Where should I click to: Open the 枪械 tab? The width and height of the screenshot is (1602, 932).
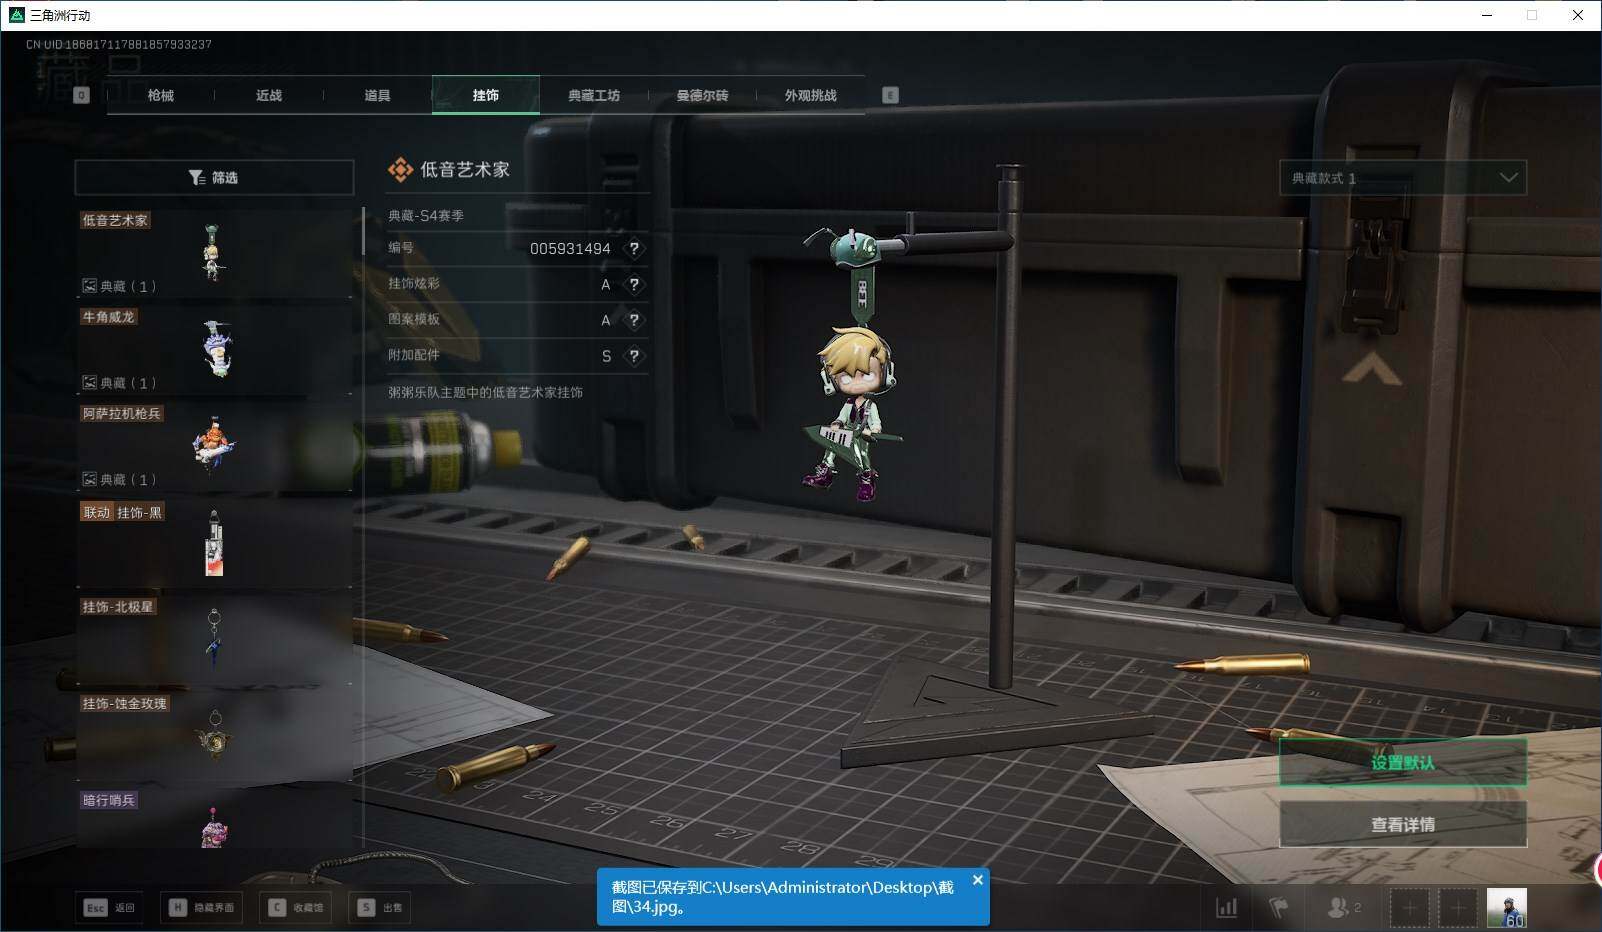[x=160, y=95]
